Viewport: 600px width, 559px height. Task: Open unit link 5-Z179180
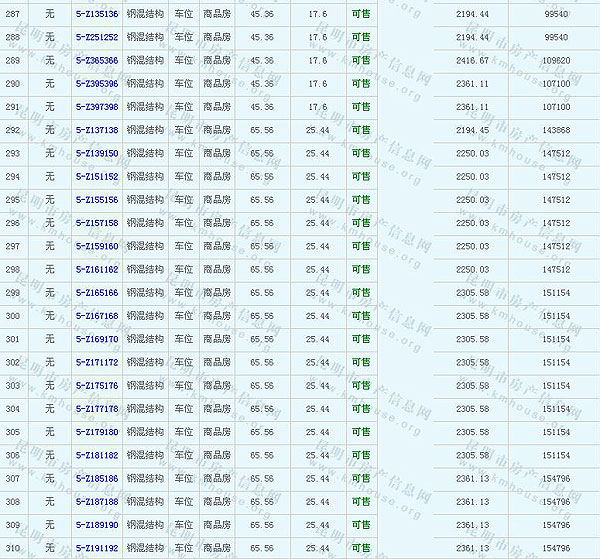(96, 432)
